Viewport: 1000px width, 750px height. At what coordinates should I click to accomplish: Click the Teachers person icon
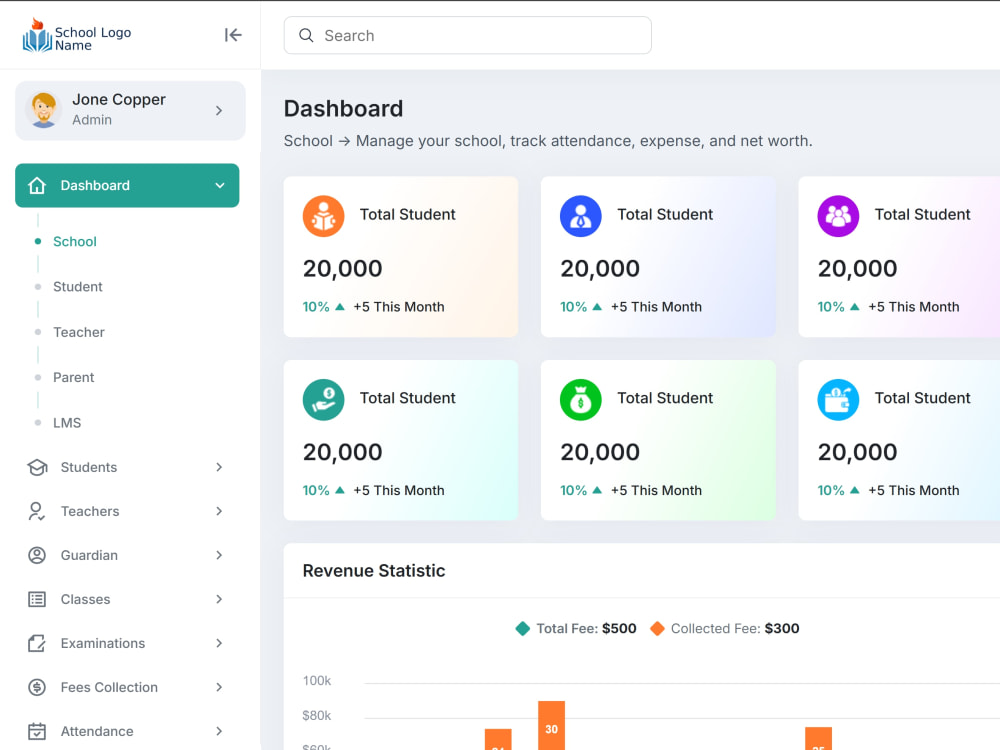pos(36,511)
